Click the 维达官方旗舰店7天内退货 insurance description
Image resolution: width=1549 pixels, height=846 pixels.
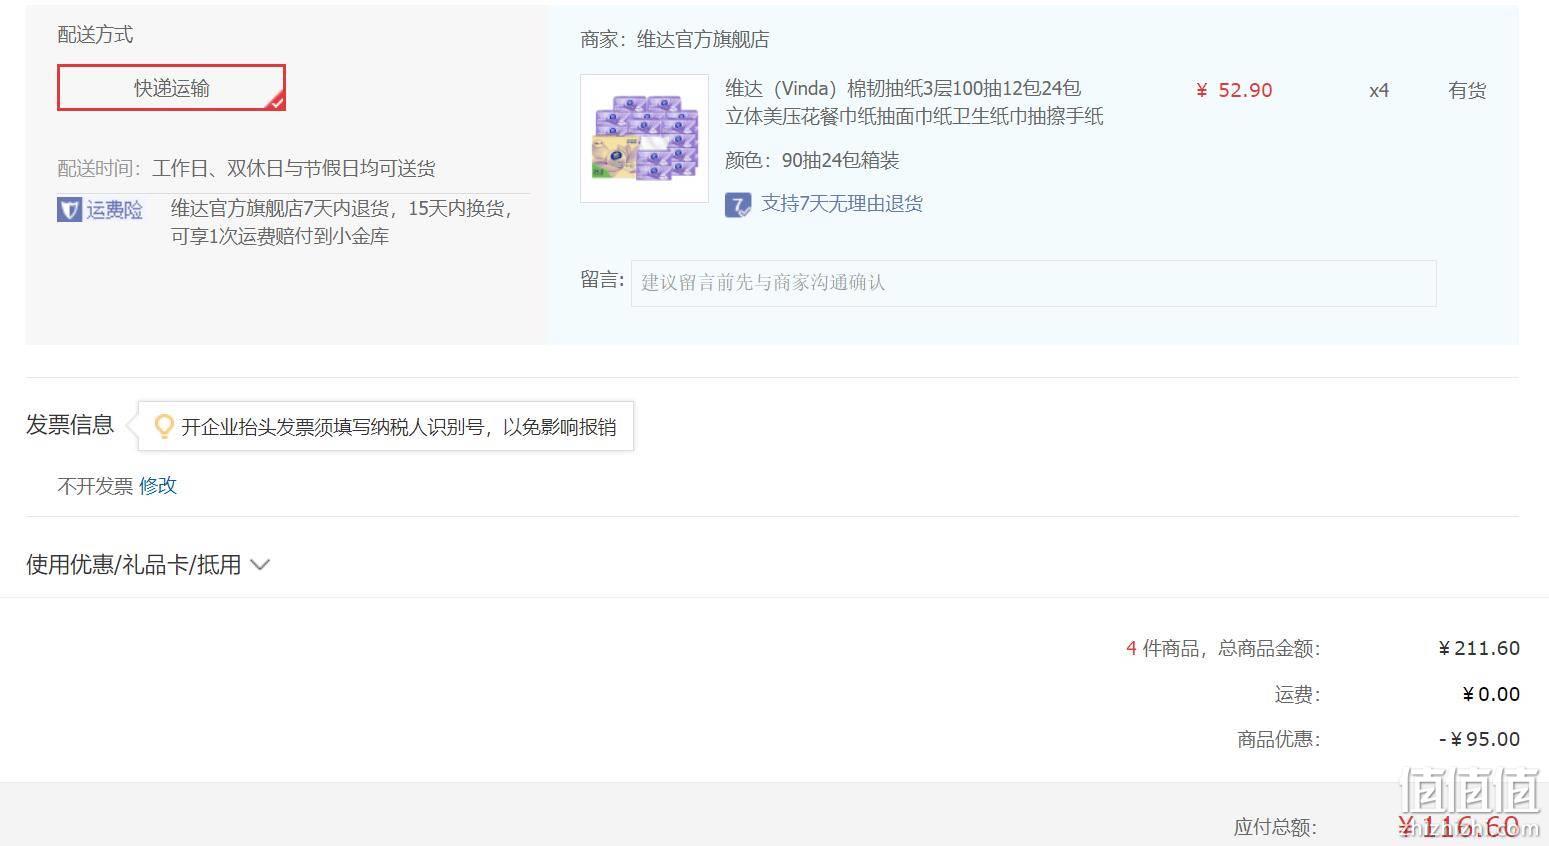coord(341,222)
